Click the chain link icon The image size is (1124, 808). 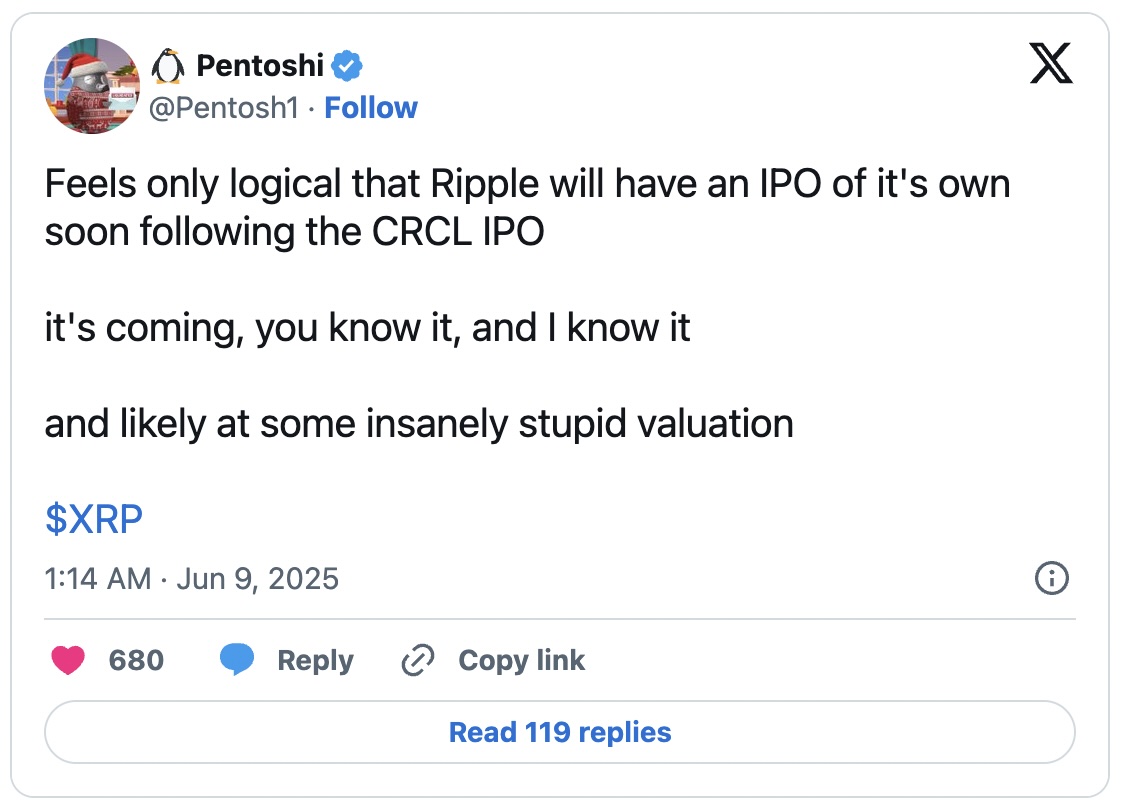click(x=418, y=660)
